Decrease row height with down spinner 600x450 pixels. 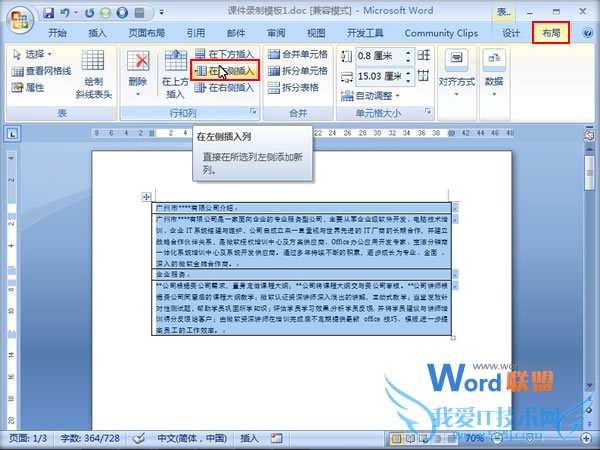pos(408,60)
